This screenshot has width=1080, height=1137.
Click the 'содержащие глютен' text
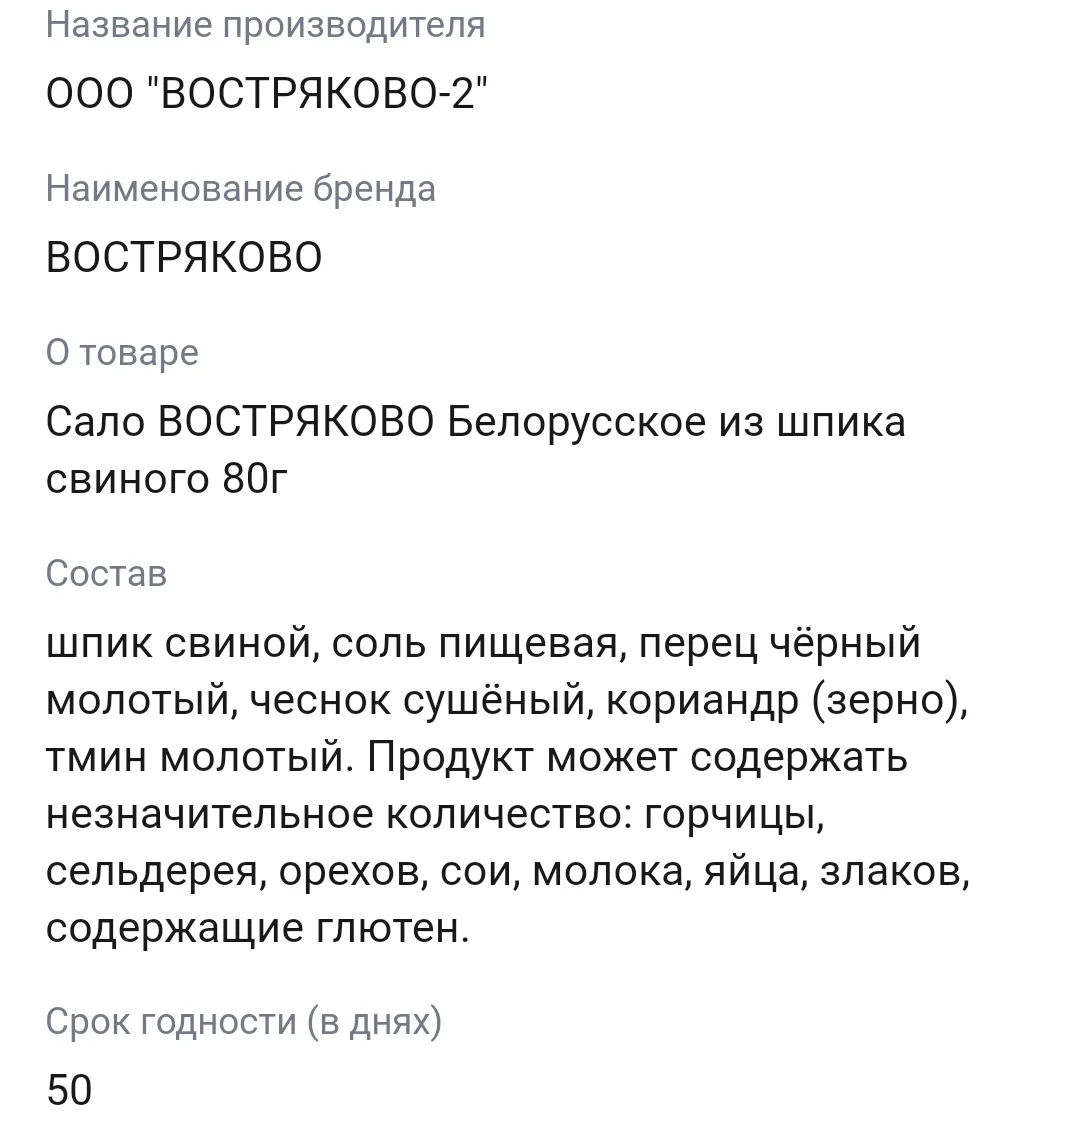coord(257,928)
